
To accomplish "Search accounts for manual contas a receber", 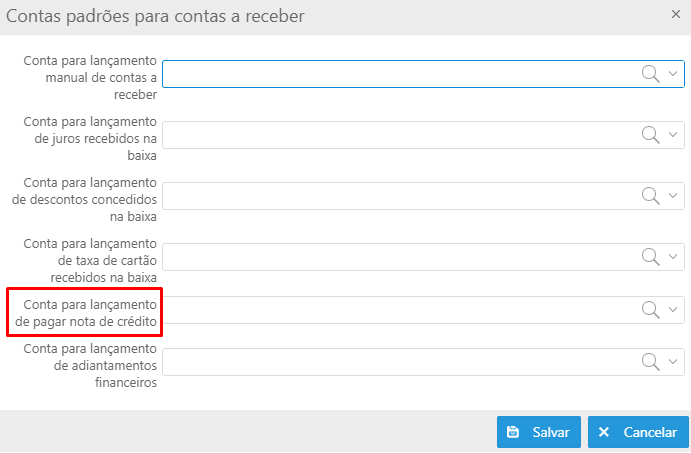I will tap(650, 74).
